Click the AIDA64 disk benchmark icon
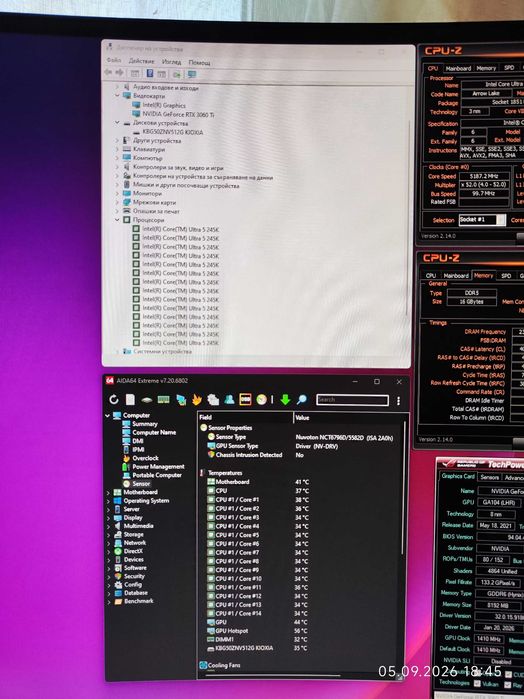This screenshot has height=699, width=524. [x=147, y=400]
